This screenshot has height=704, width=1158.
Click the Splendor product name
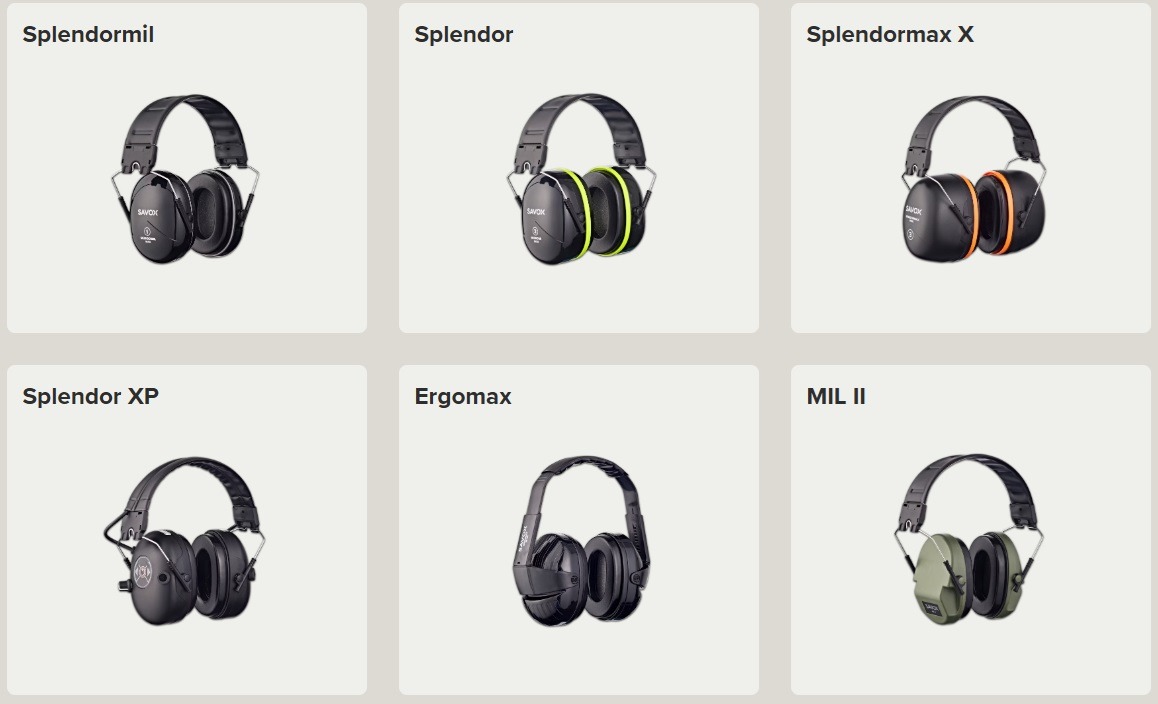coord(463,35)
